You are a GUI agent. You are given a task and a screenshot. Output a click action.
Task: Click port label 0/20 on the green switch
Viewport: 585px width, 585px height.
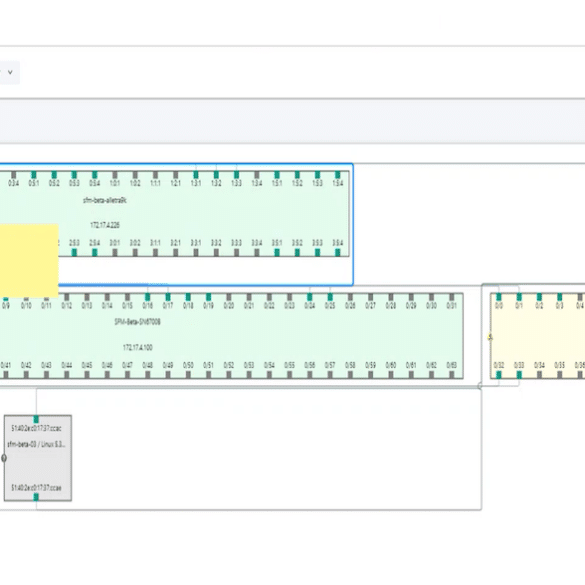(x=229, y=306)
